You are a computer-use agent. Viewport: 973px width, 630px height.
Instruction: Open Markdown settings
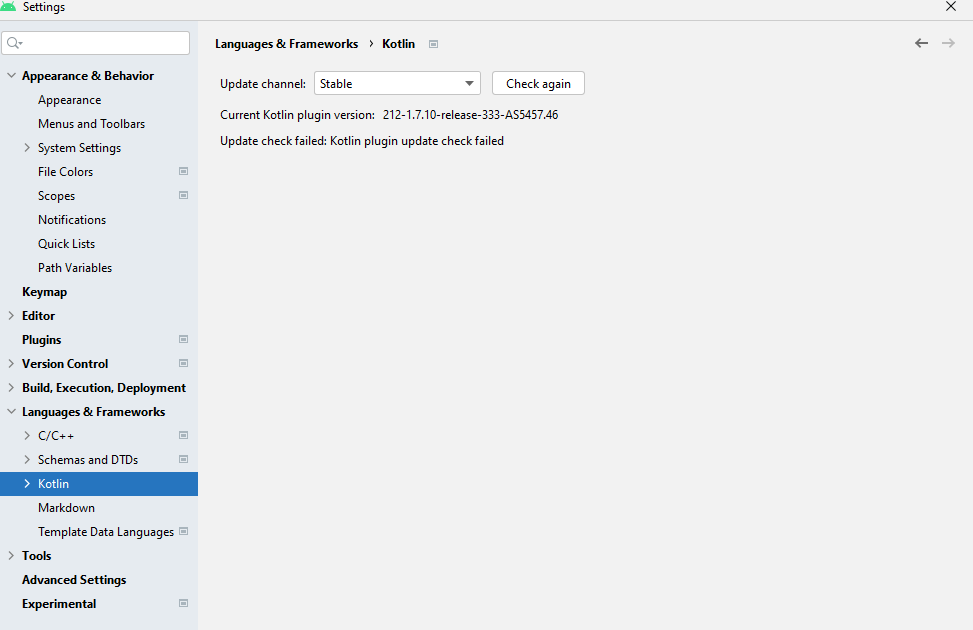66,508
